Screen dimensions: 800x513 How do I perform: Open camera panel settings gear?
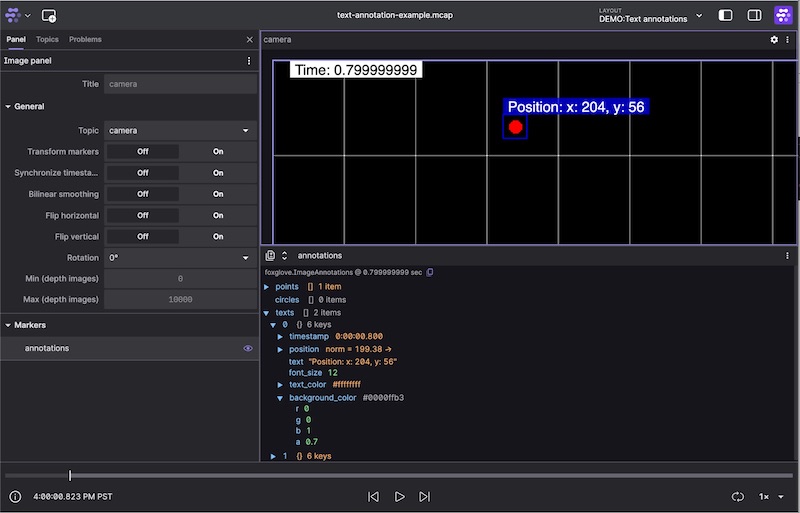click(774, 39)
